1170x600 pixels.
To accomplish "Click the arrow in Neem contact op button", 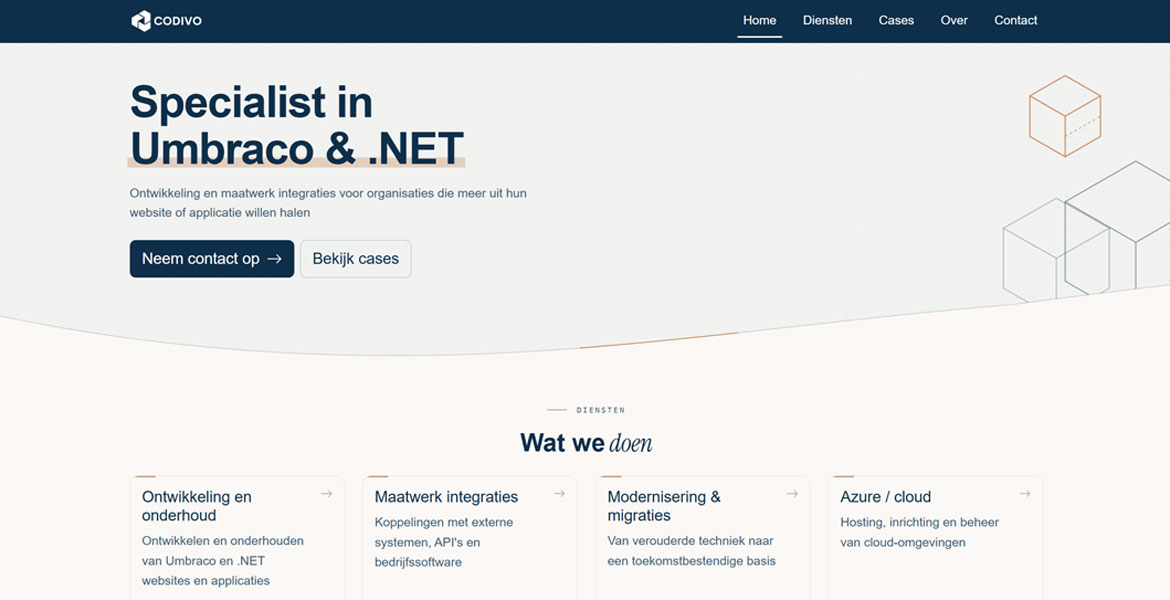I will point(275,259).
